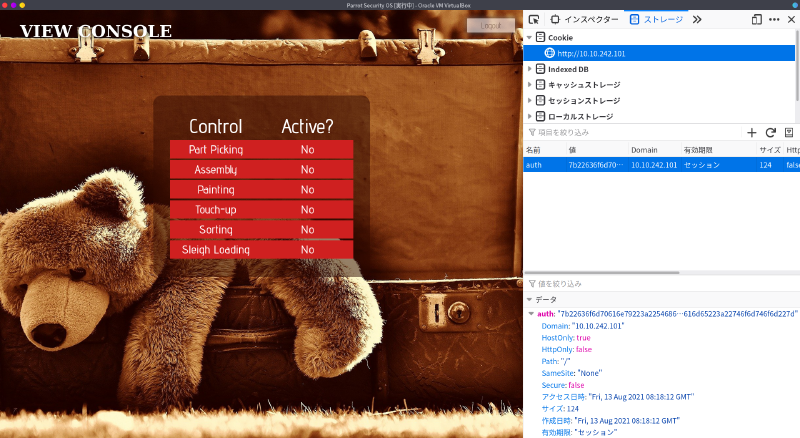Click the delete all cookies icon
Viewport: 800px width, 438px height.
click(x=789, y=133)
